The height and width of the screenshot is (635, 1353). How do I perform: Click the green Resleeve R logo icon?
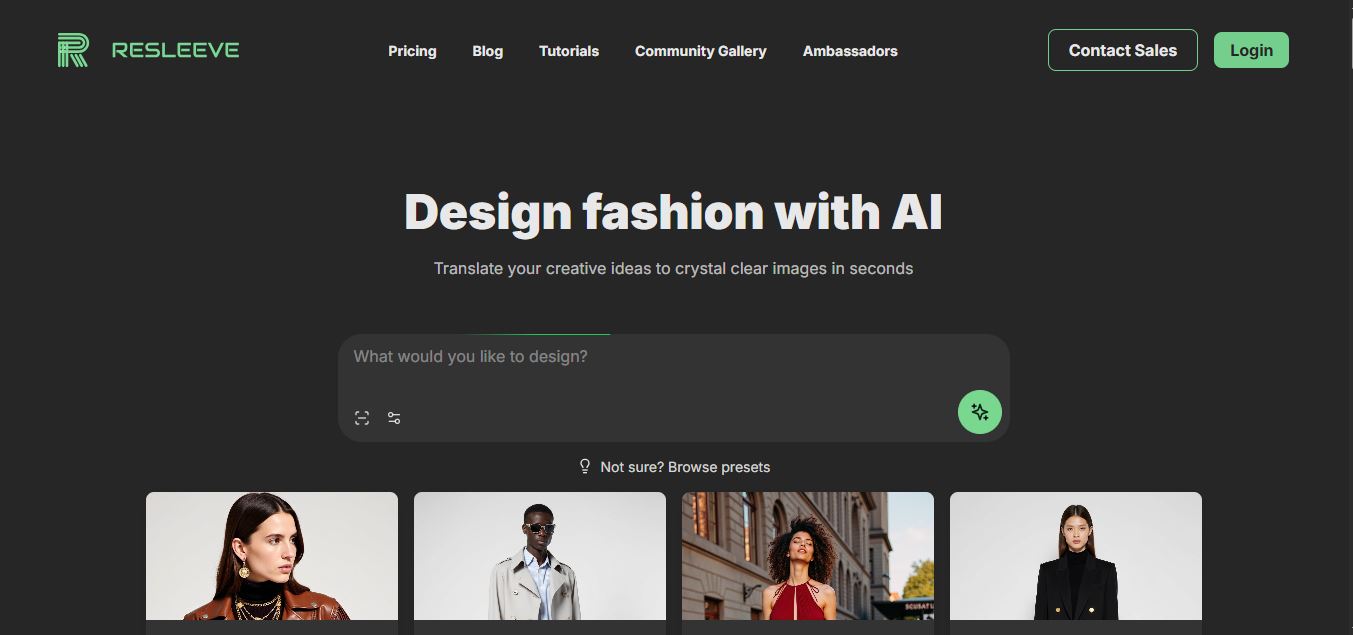pos(73,50)
